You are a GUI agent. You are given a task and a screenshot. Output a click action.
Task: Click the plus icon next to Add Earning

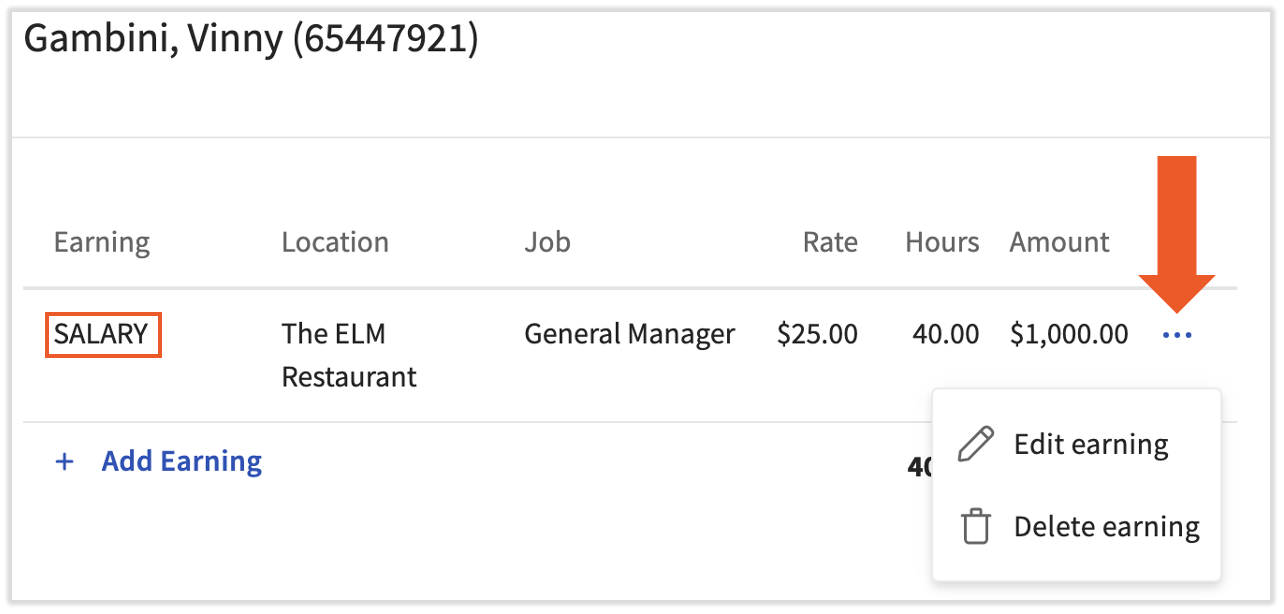65,462
